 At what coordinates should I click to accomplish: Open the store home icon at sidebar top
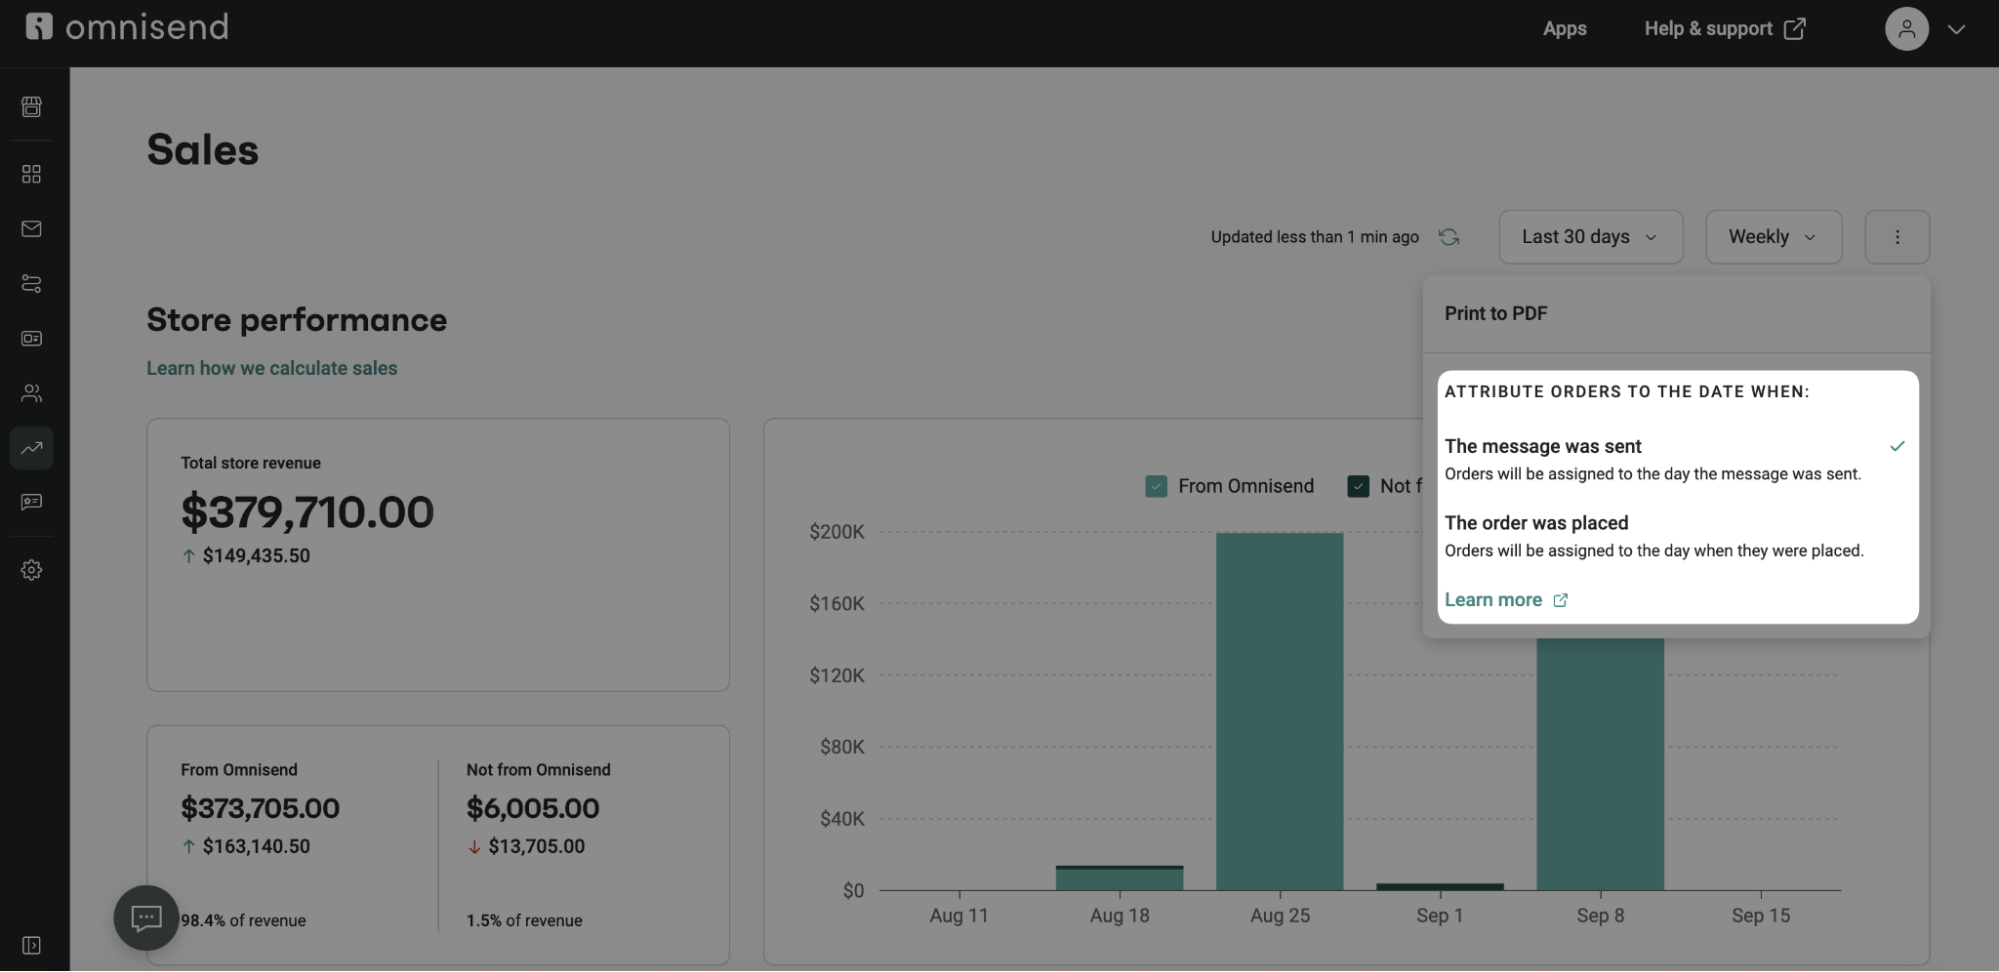[x=31, y=107]
